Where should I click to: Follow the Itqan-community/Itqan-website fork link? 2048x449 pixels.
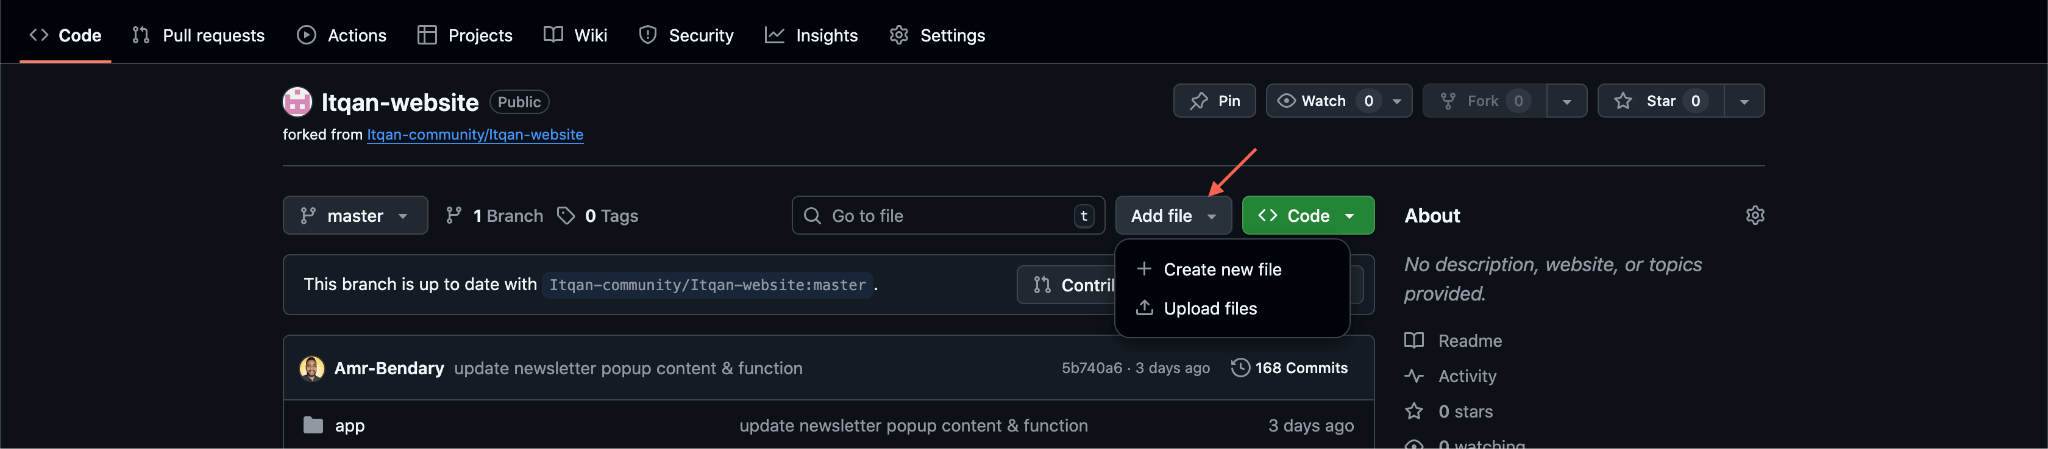(x=475, y=135)
